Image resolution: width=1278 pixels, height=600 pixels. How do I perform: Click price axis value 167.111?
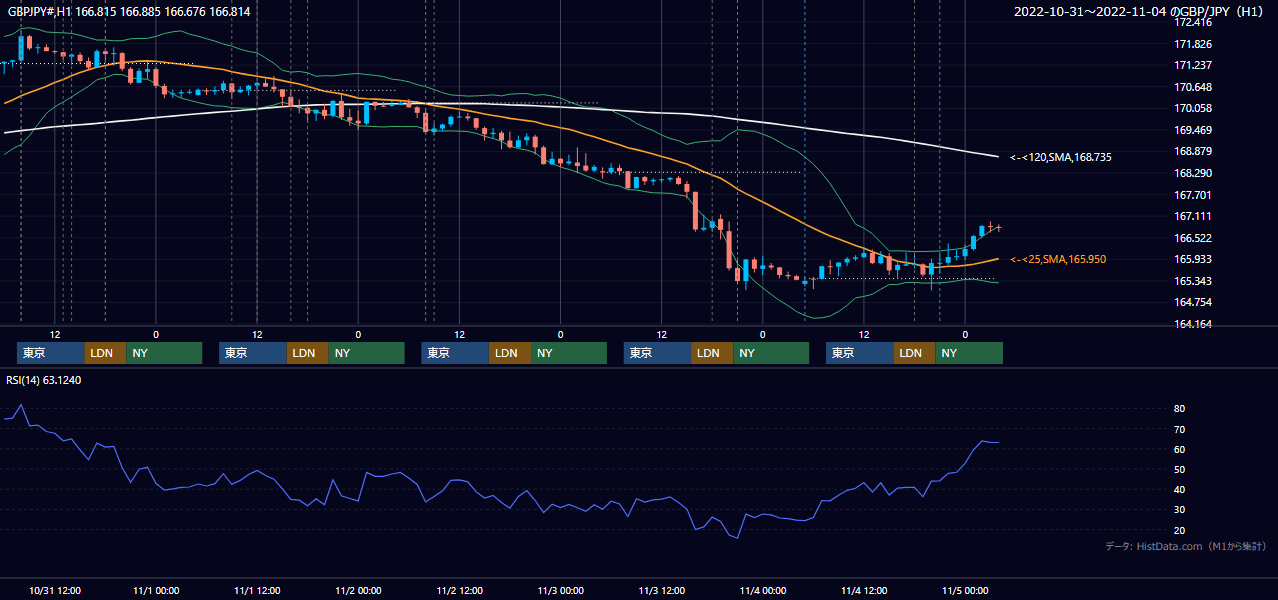pos(1193,216)
